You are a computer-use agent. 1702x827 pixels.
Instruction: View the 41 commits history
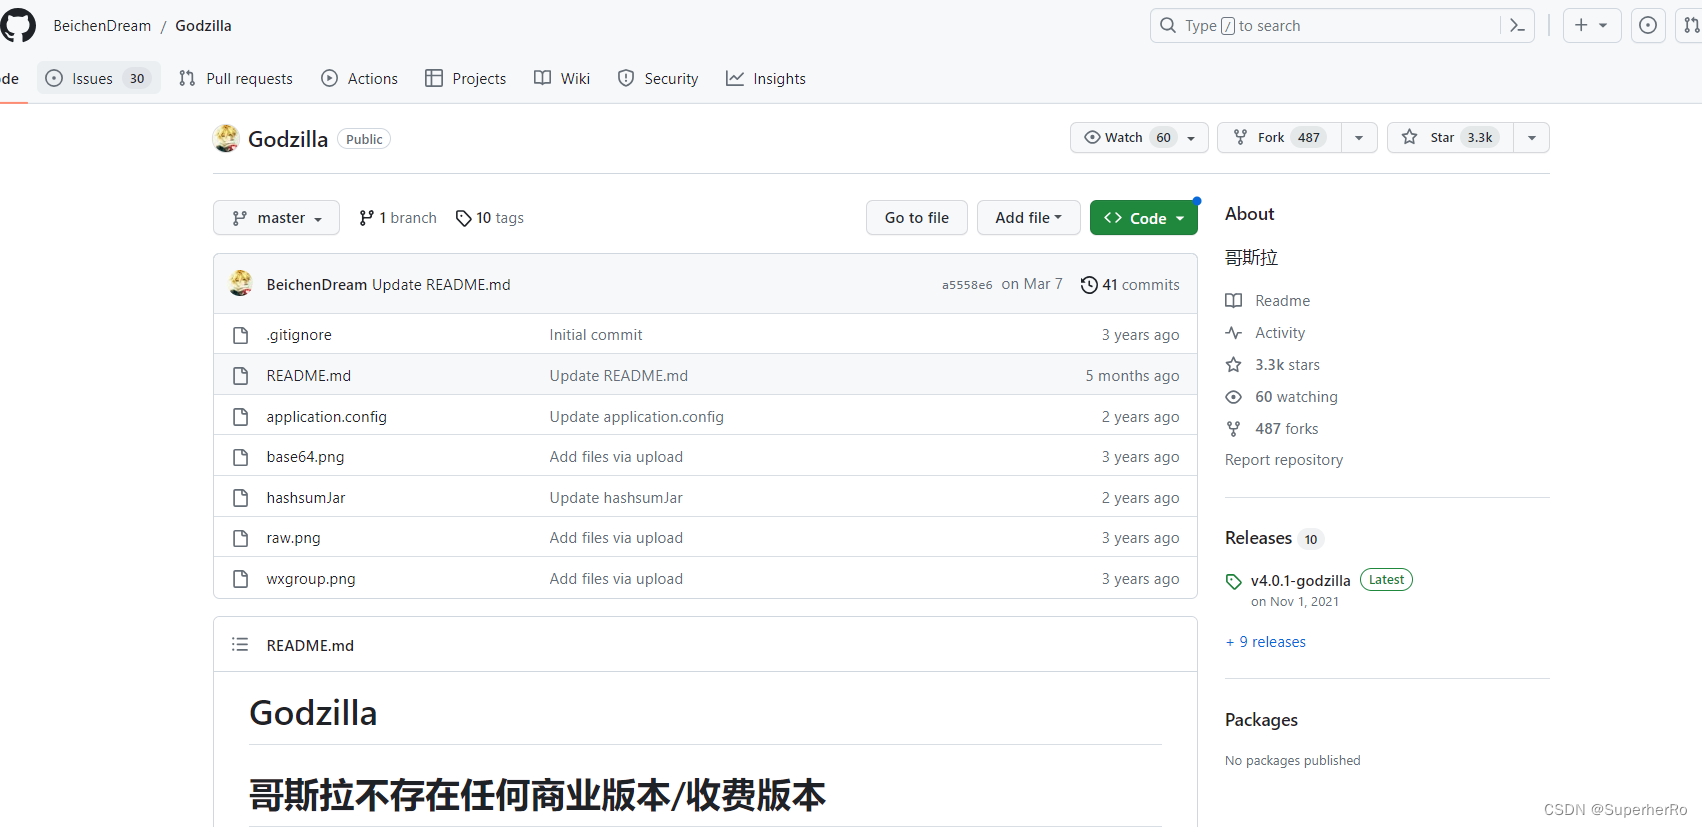[1130, 285]
